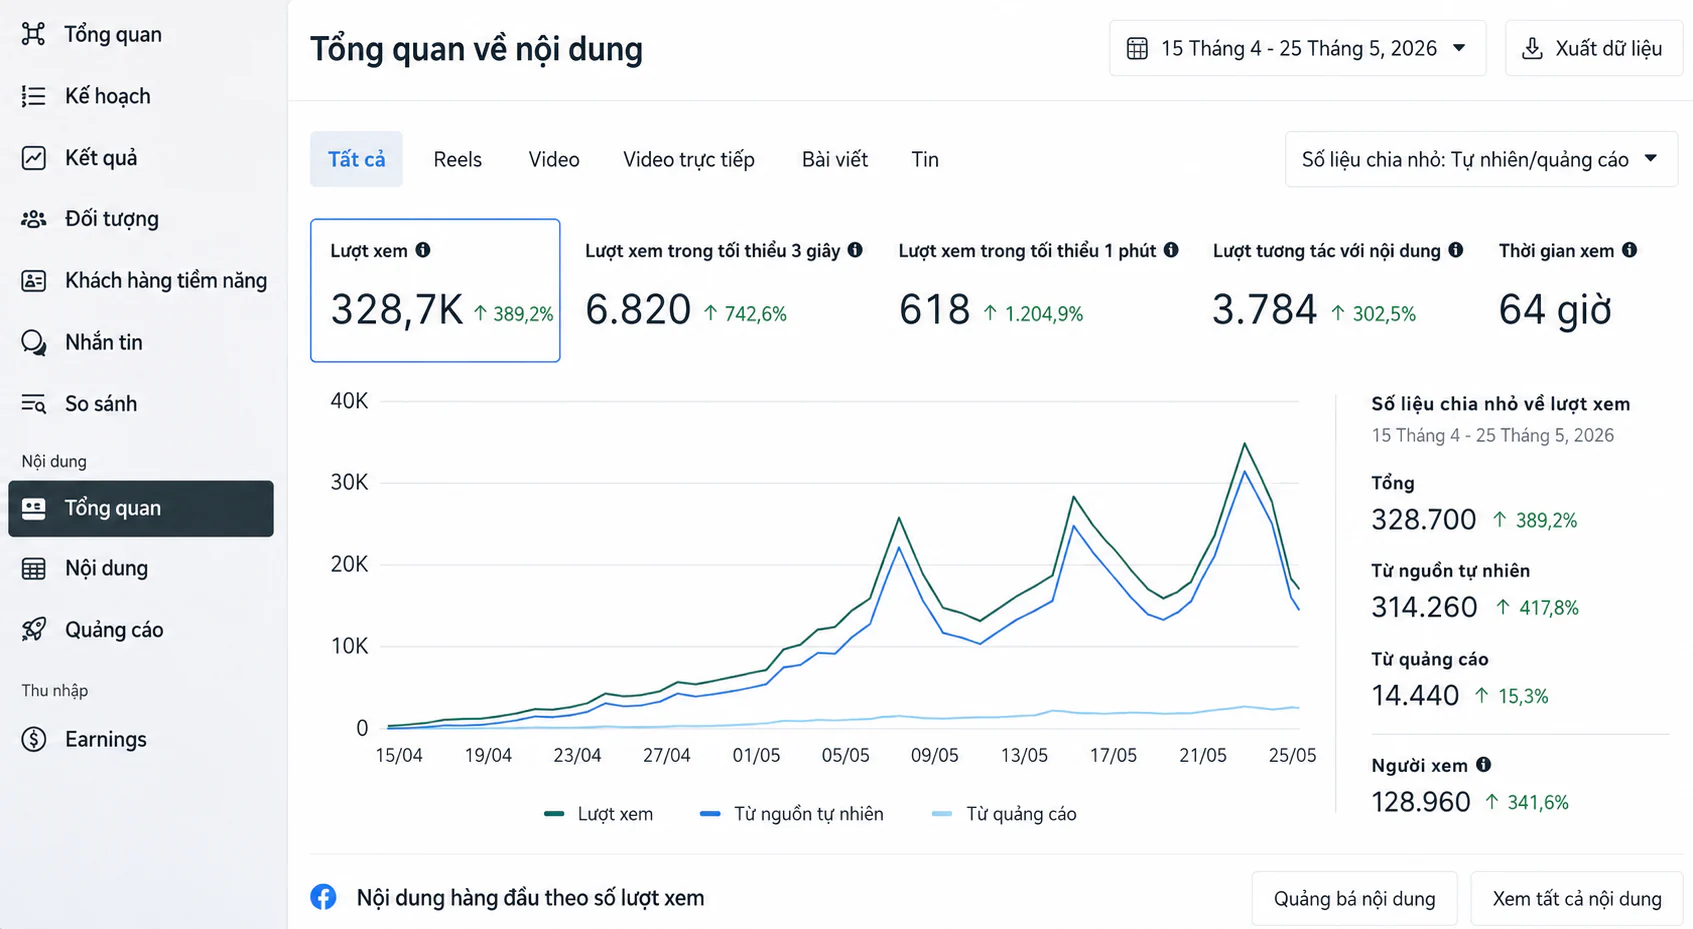Toggle Từ quảng cáo legend color swatch
This screenshot has width=1693, height=929.
click(942, 814)
